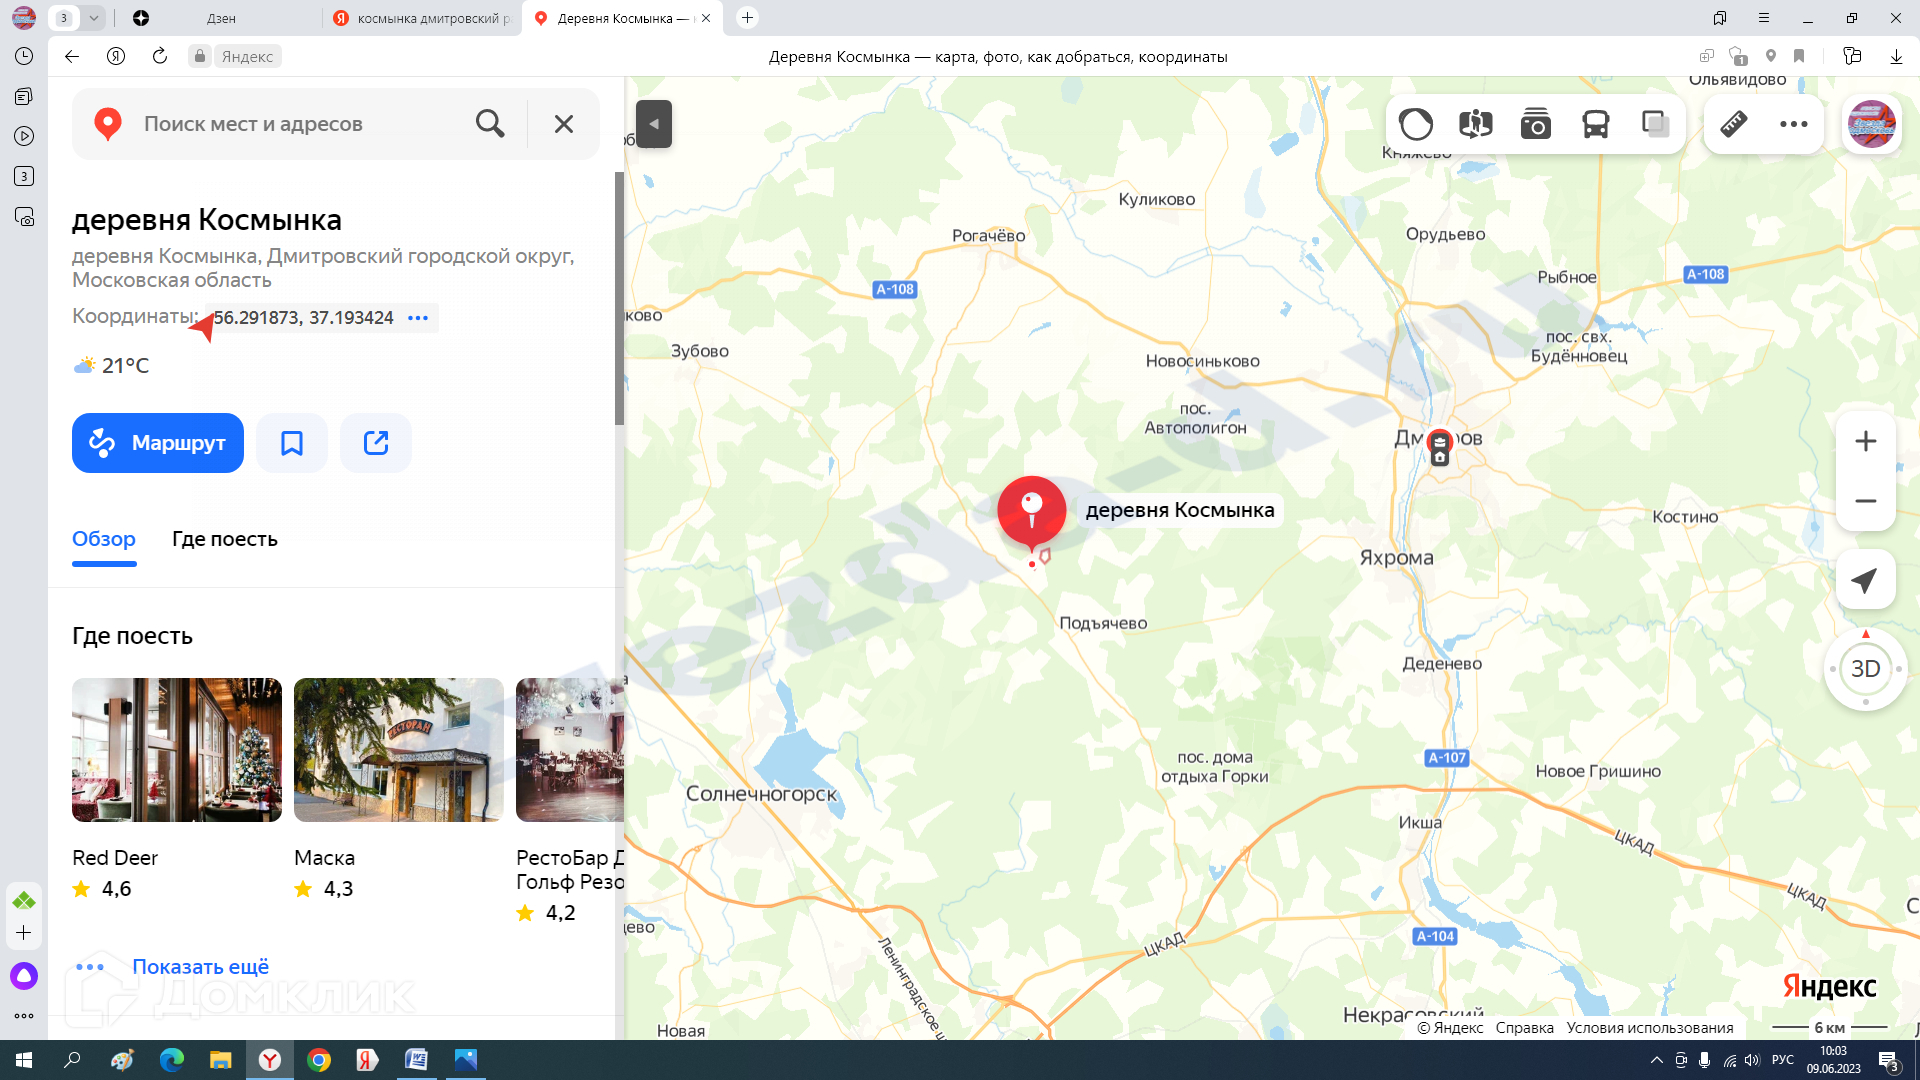Viewport: 1920px width, 1080px height.
Task: Show photos layer on the map
Action: (1535, 124)
